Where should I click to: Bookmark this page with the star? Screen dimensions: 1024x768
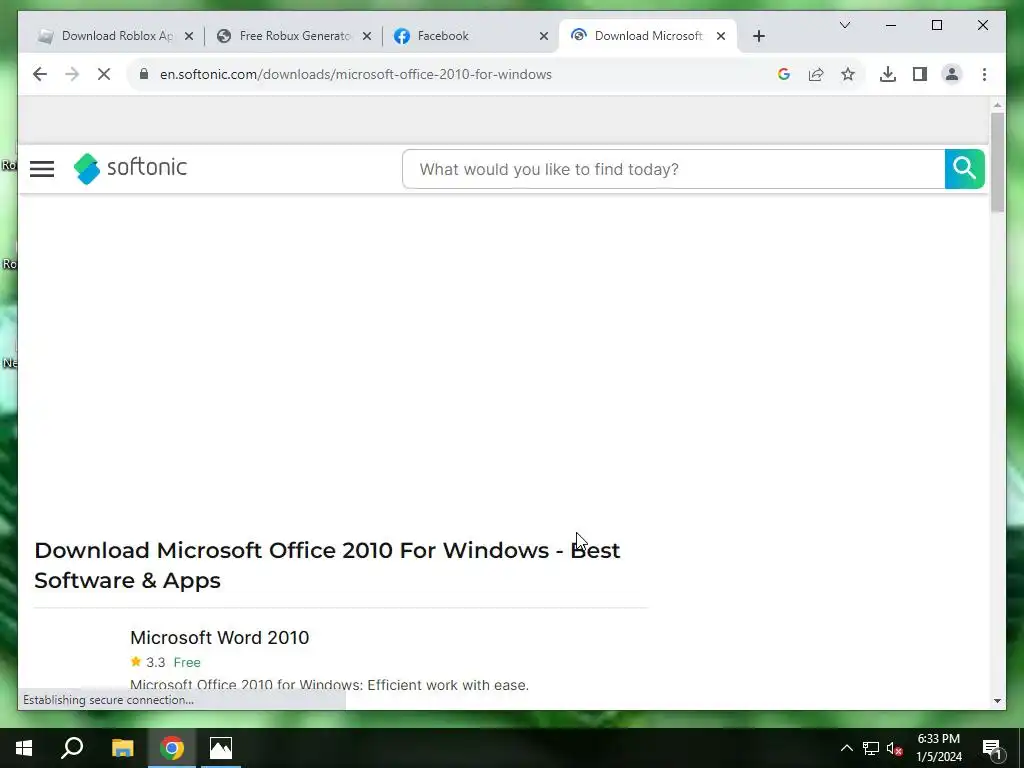coord(848,74)
